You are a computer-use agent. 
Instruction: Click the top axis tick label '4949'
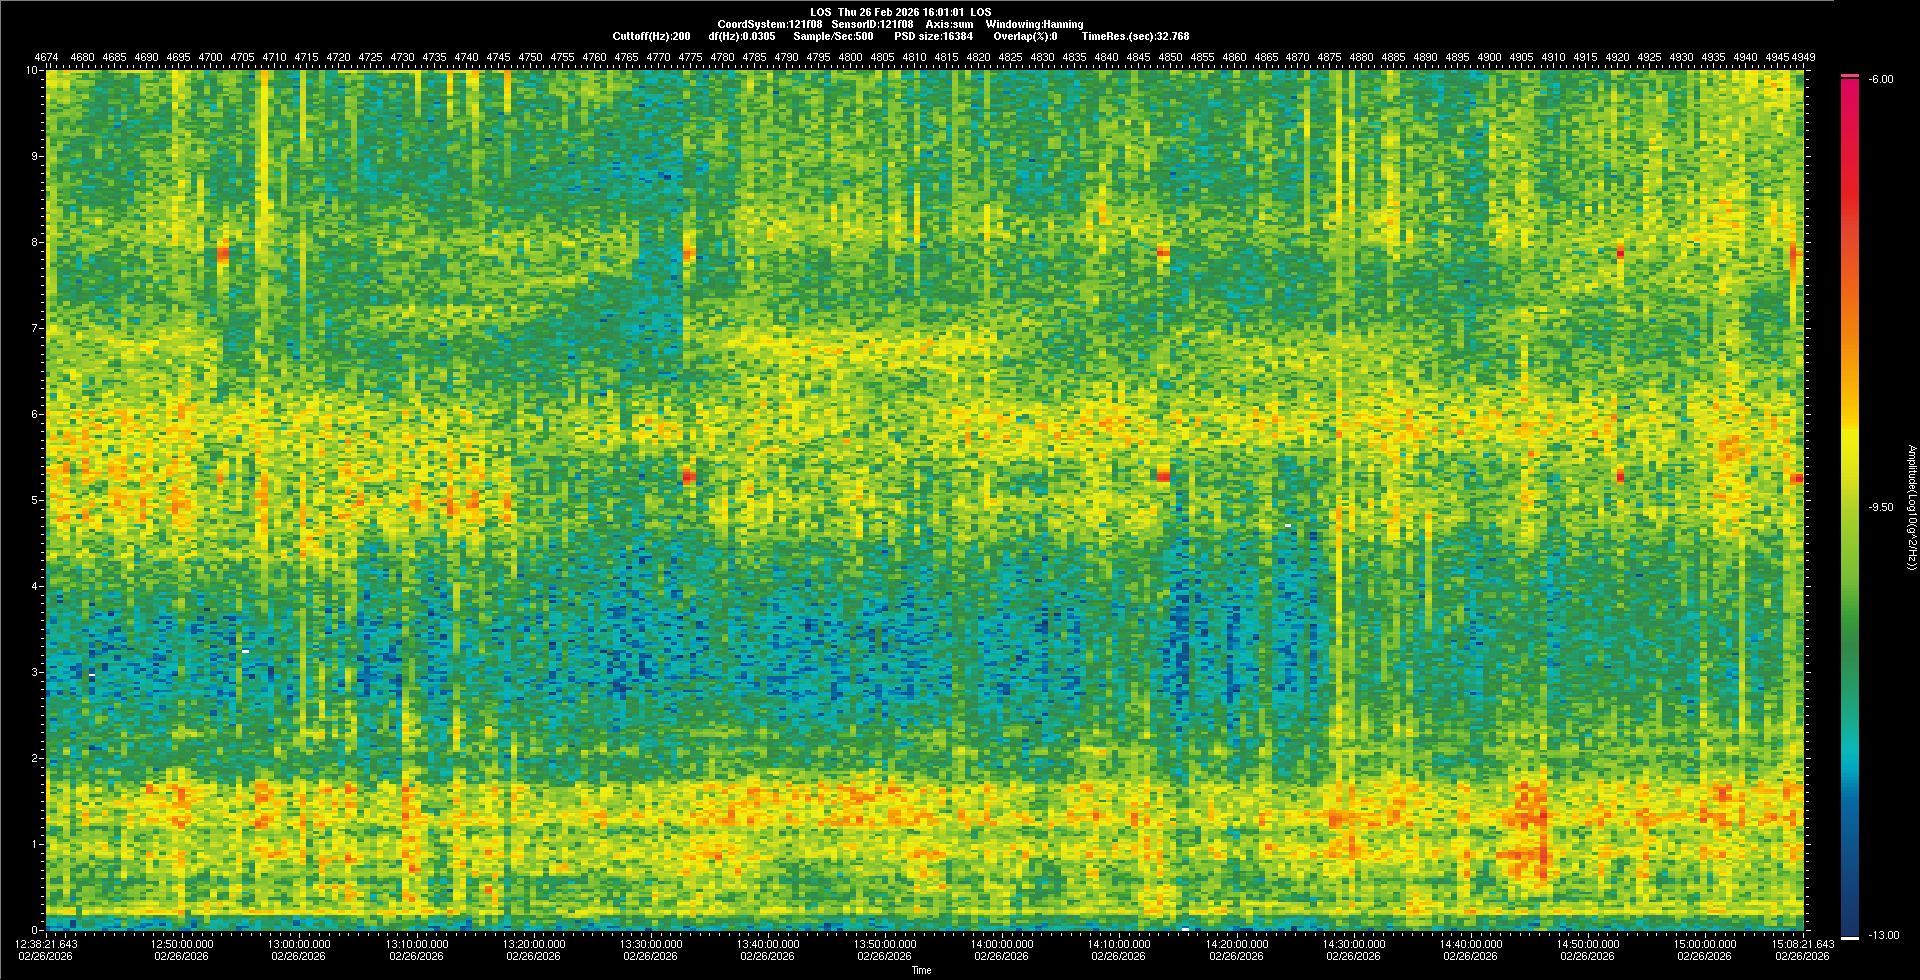click(x=1803, y=58)
